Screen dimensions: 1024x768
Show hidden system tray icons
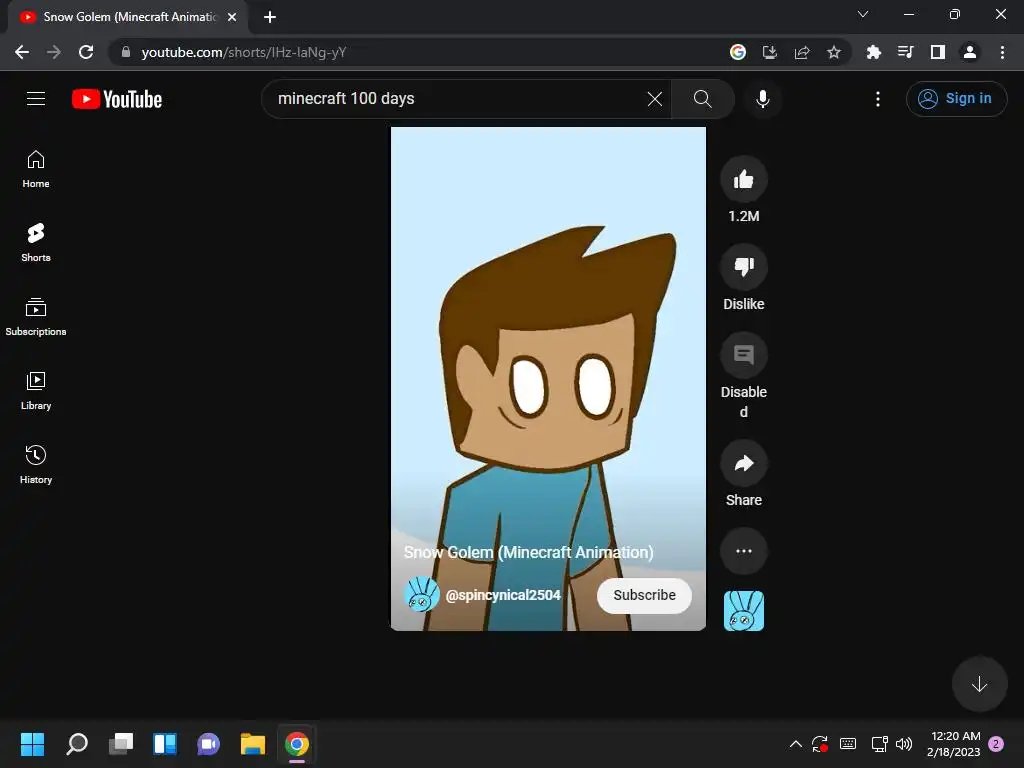tap(795, 744)
